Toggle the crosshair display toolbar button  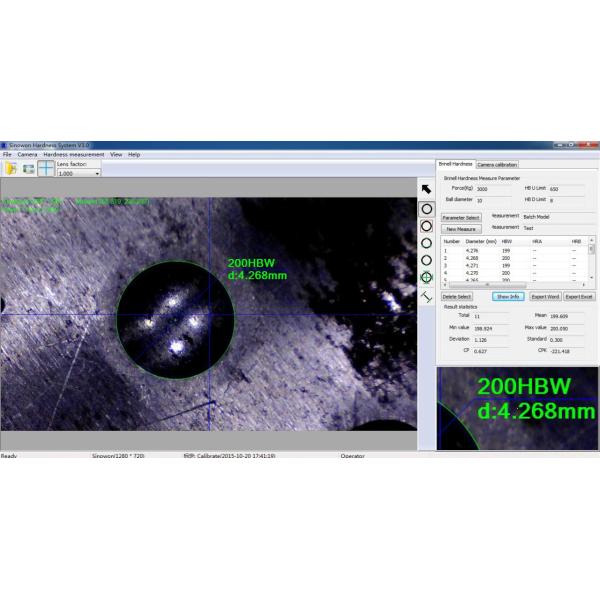pyautogui.click(x=46, y=170)
